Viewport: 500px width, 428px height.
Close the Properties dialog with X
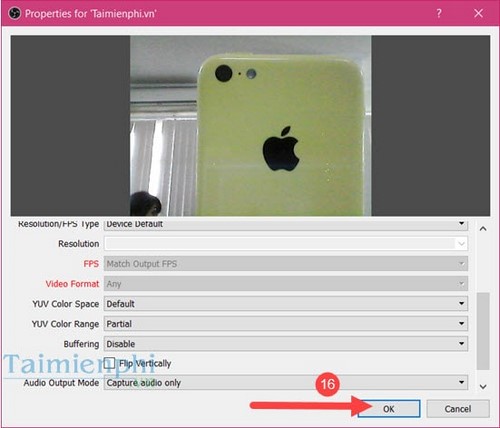[478, 13]
